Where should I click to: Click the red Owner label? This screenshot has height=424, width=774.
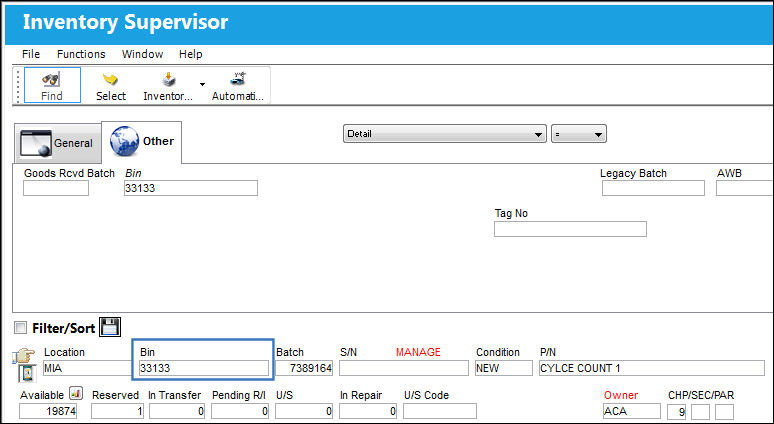[621, 395]
